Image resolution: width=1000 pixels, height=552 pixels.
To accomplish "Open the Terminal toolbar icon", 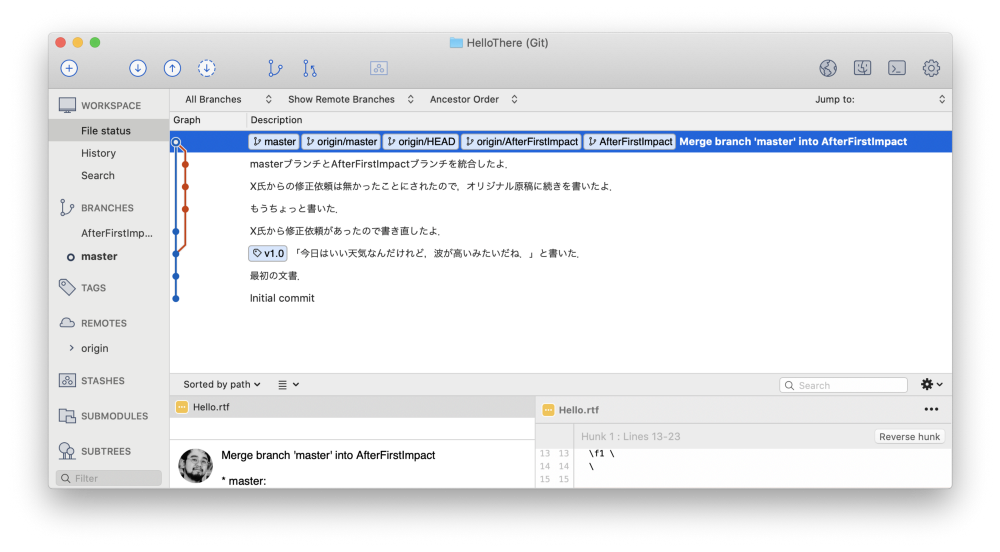I will [897, 68].
